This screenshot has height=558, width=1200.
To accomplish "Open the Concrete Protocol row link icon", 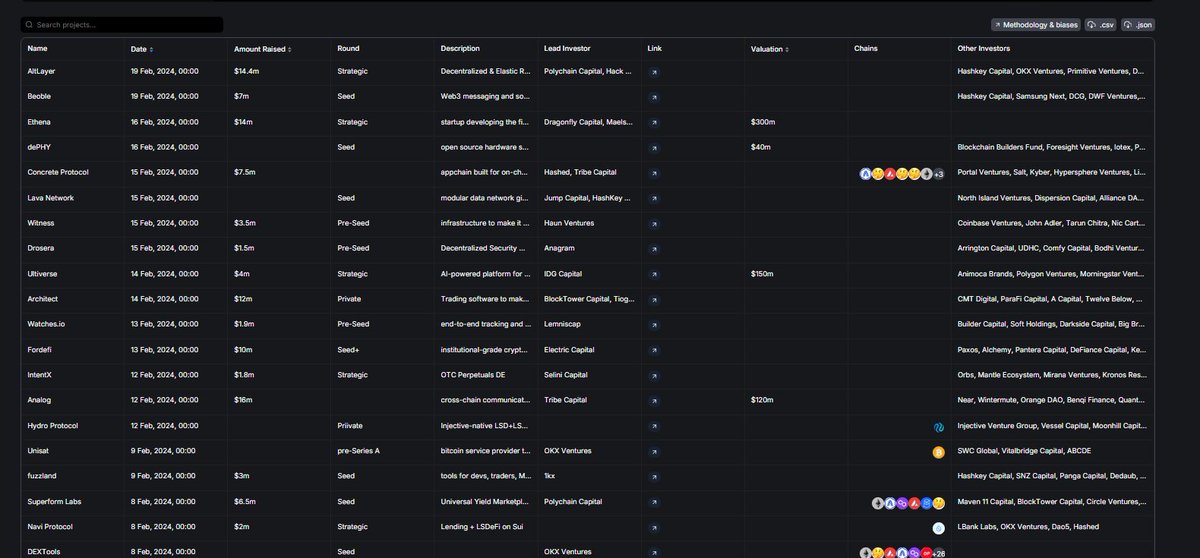I will tap(654, 173).
